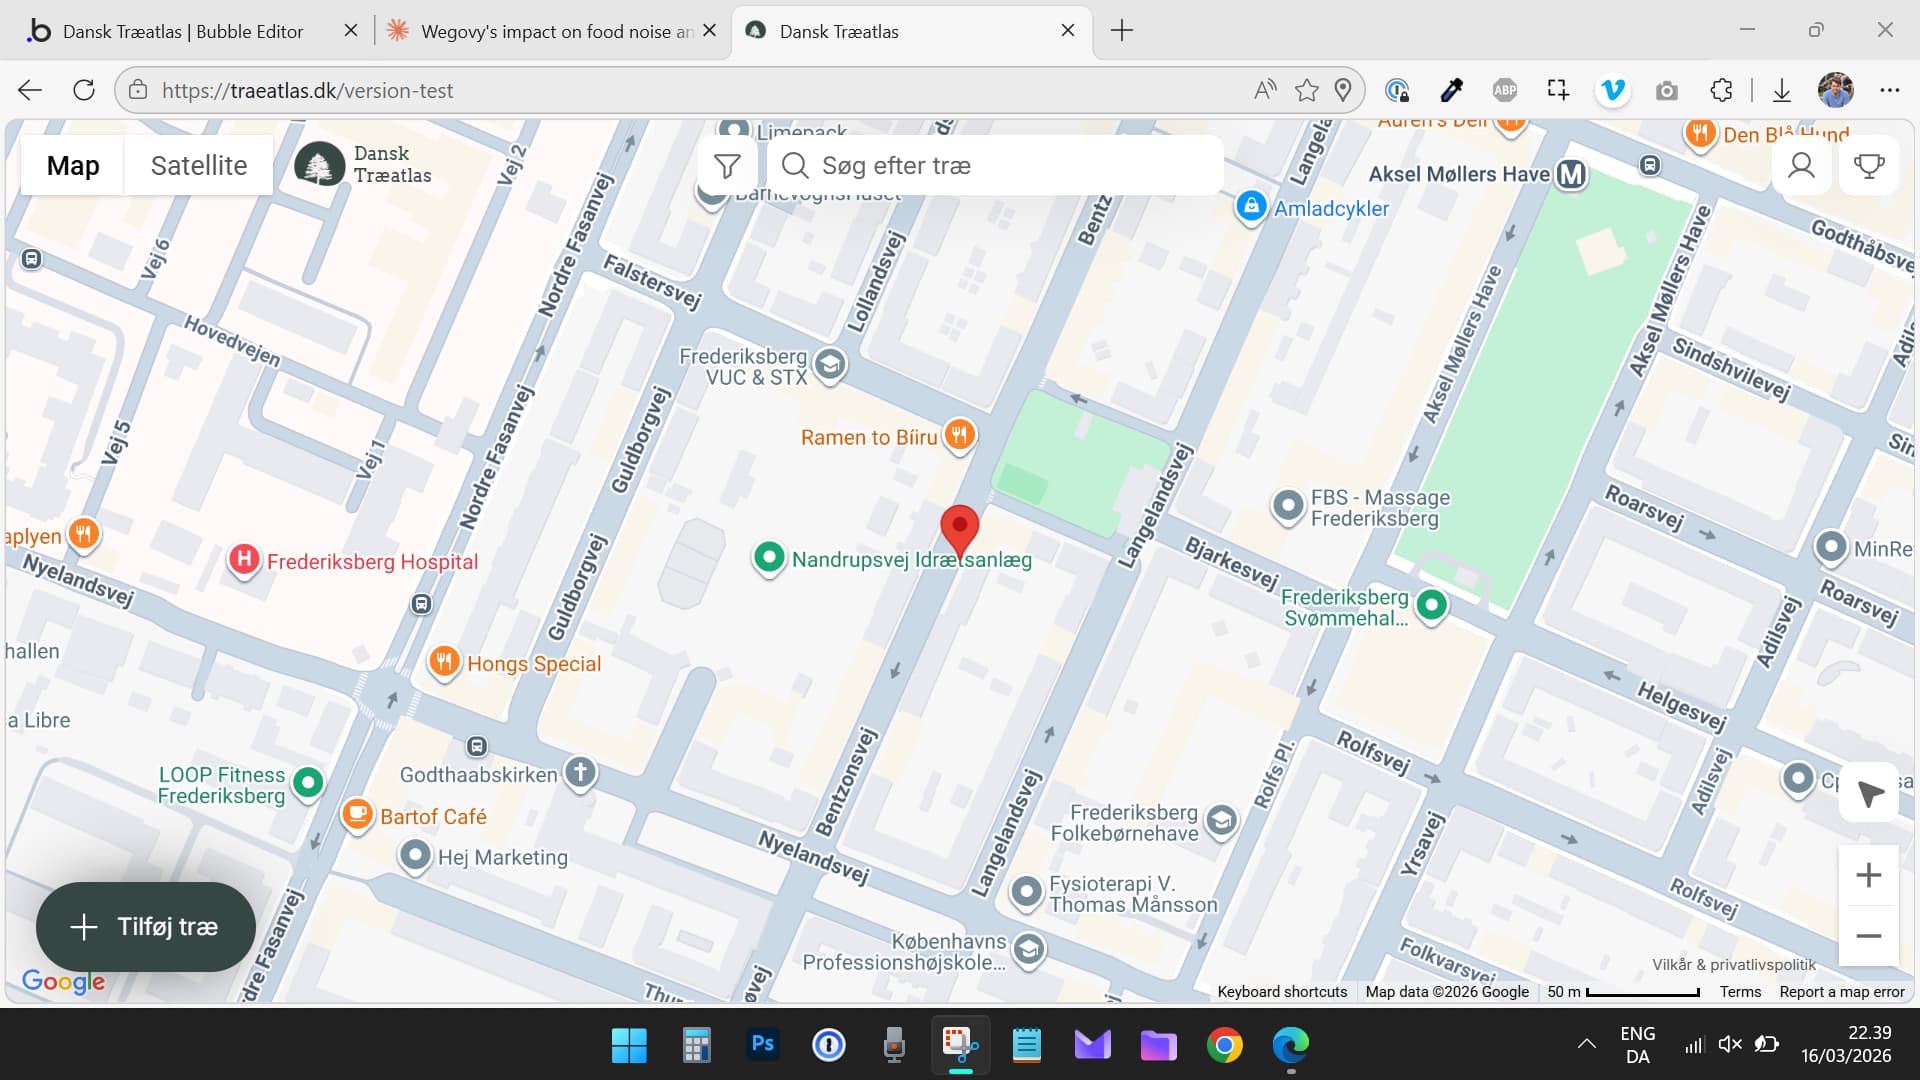Zoom out with the minus button
This screenshot has width=1920, height=1080.
tap(1868, 936)
